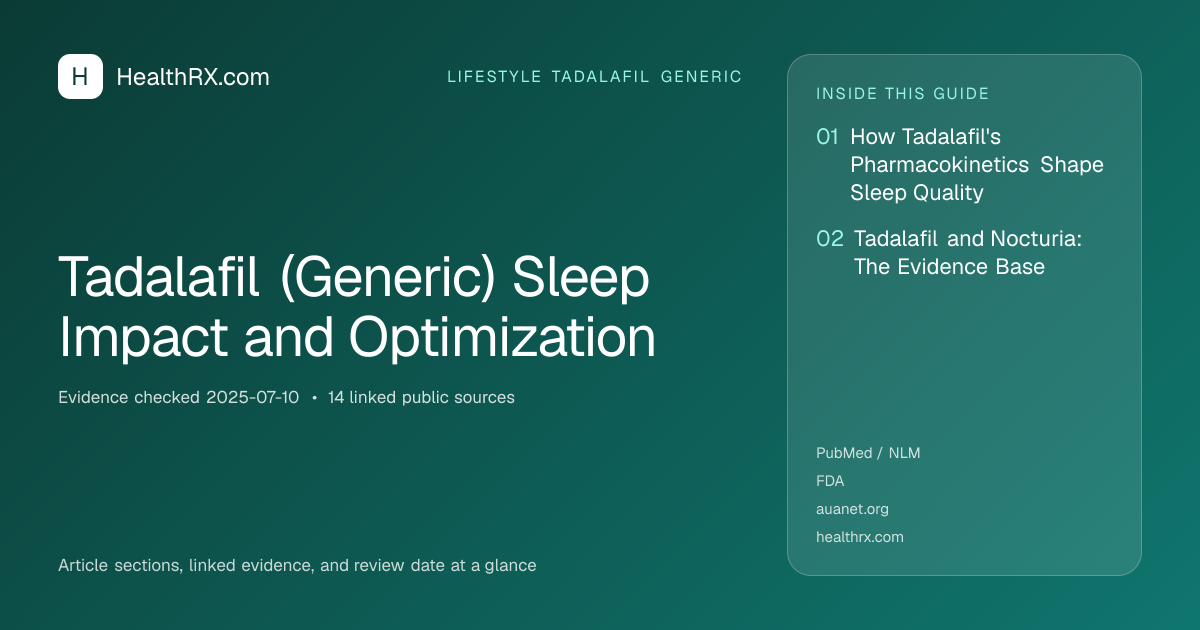This screenshot has height=630, width=1200.
Task: Open section 02 Tadalafil and Nocturia
Action: 950,253
